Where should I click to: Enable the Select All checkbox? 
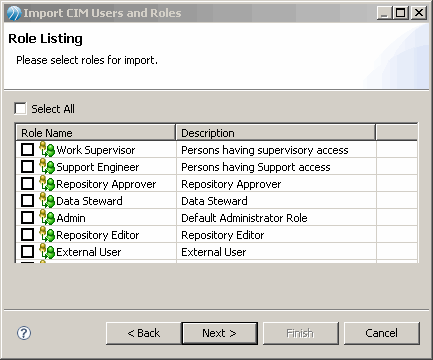(x=20, y=108)
